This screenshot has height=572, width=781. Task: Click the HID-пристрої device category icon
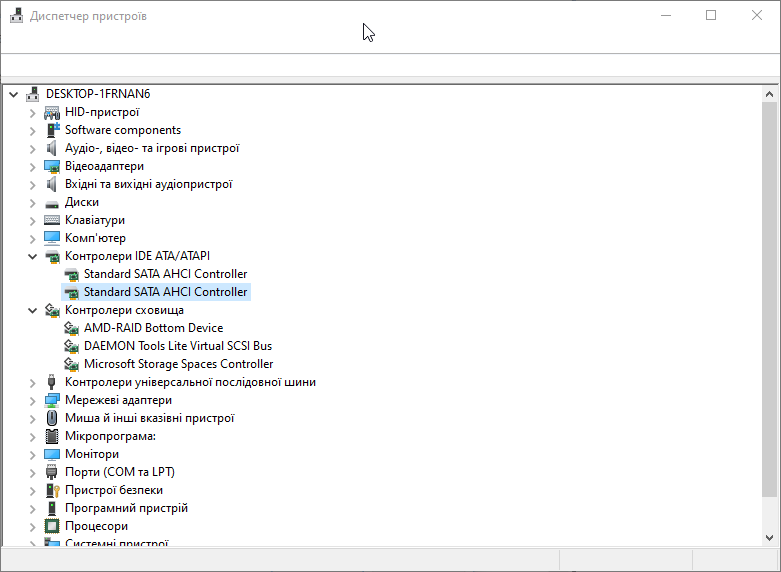[52, 113]
